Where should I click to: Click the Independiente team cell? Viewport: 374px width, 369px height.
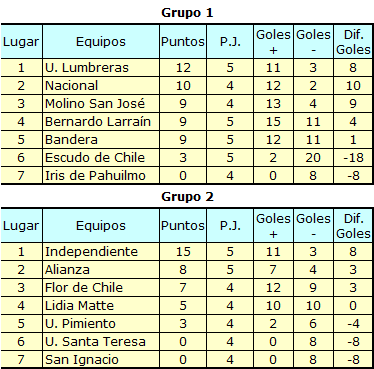(101, 252)
